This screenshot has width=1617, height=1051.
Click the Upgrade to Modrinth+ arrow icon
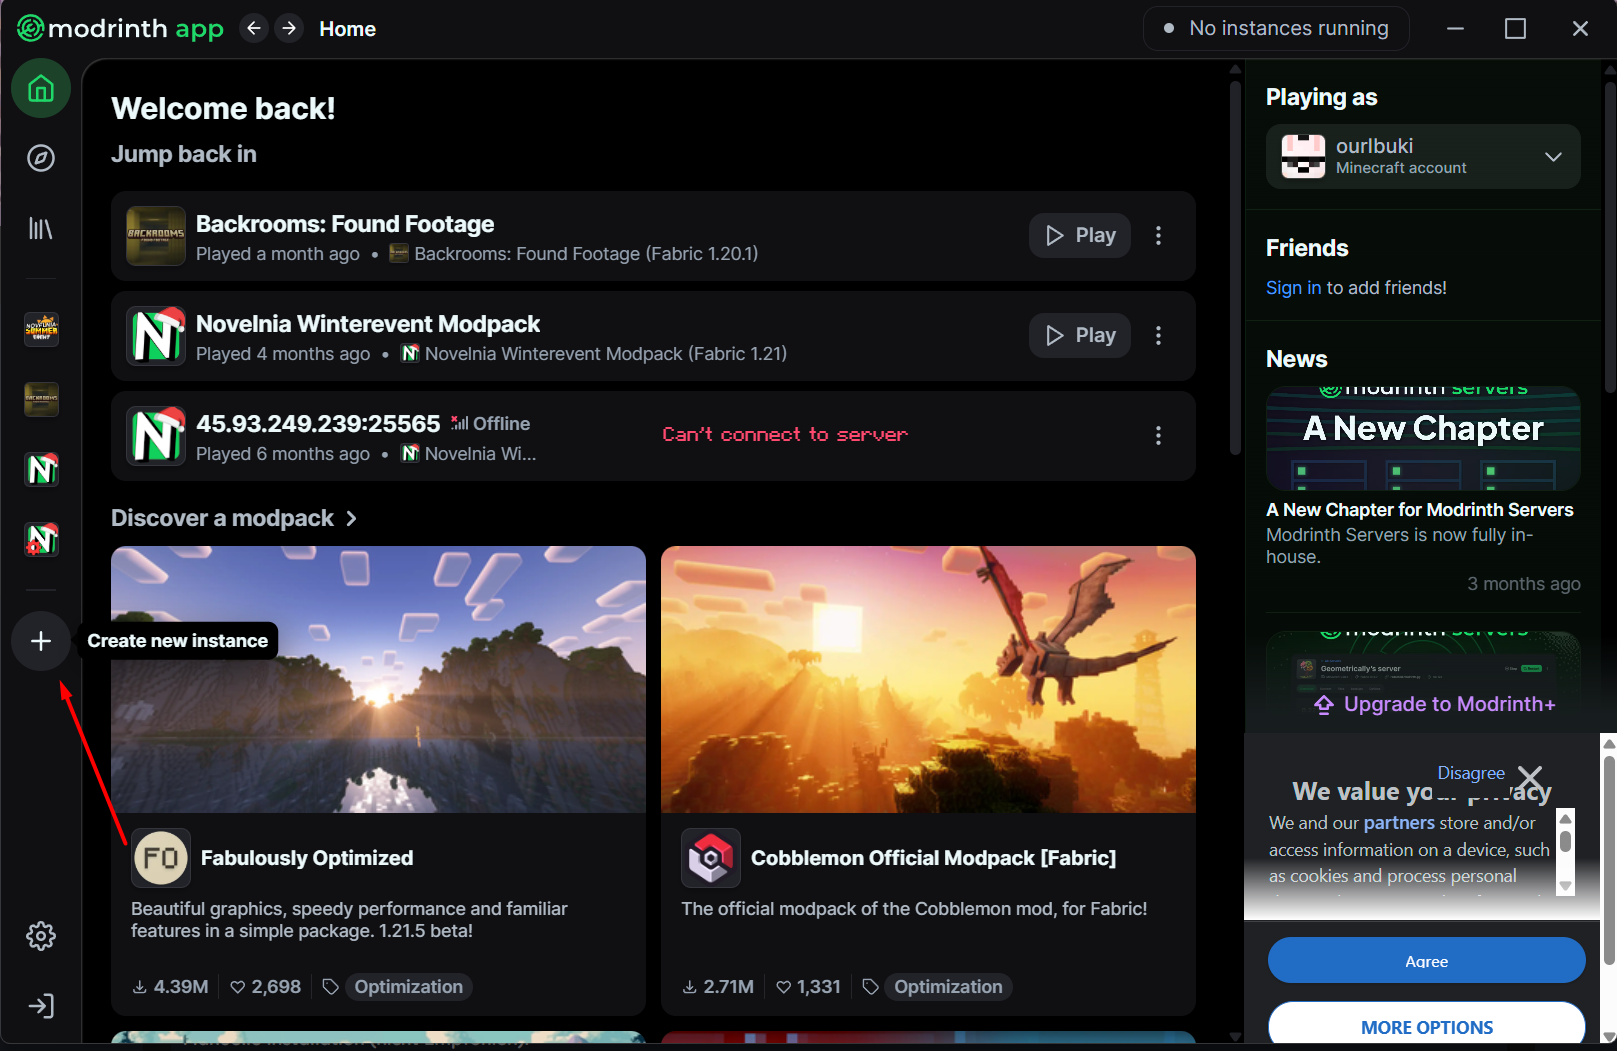tap(1324, 705)
